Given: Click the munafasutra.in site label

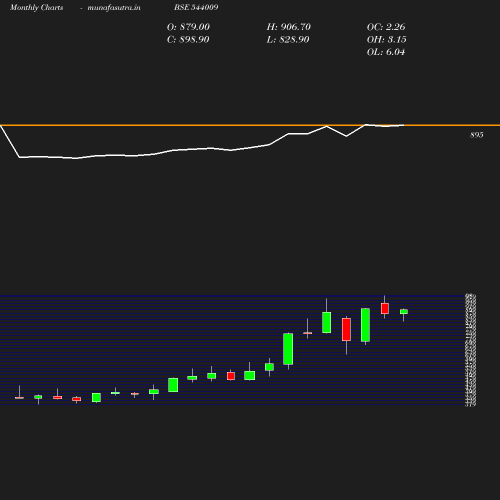Looking at the screenshot, I should 114,8.
